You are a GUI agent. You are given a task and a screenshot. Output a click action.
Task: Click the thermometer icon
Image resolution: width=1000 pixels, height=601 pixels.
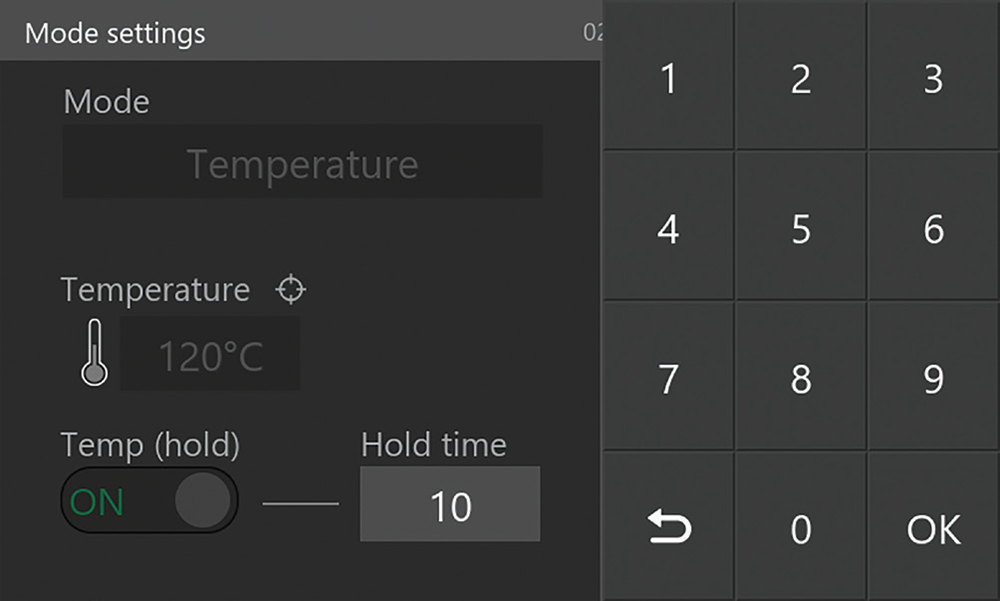pos(94,353)
